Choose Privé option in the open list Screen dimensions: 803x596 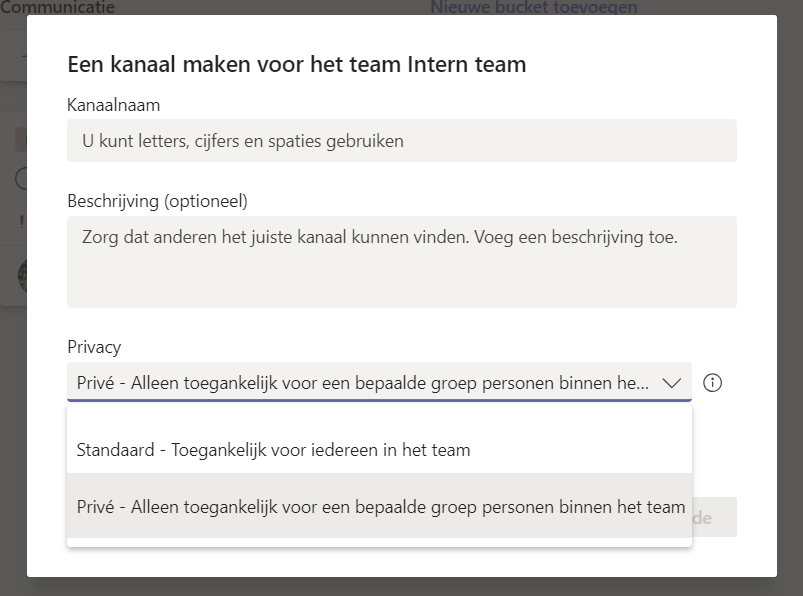tap(379, 506)
